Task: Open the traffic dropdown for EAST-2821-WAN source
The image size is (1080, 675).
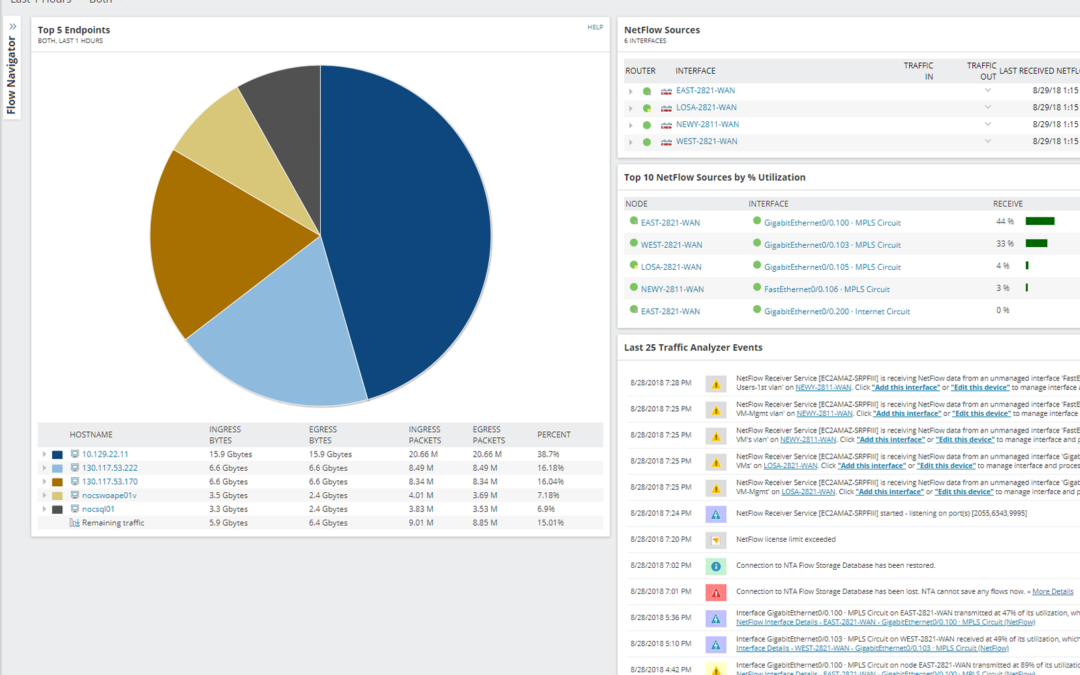Action: point(988,90)
